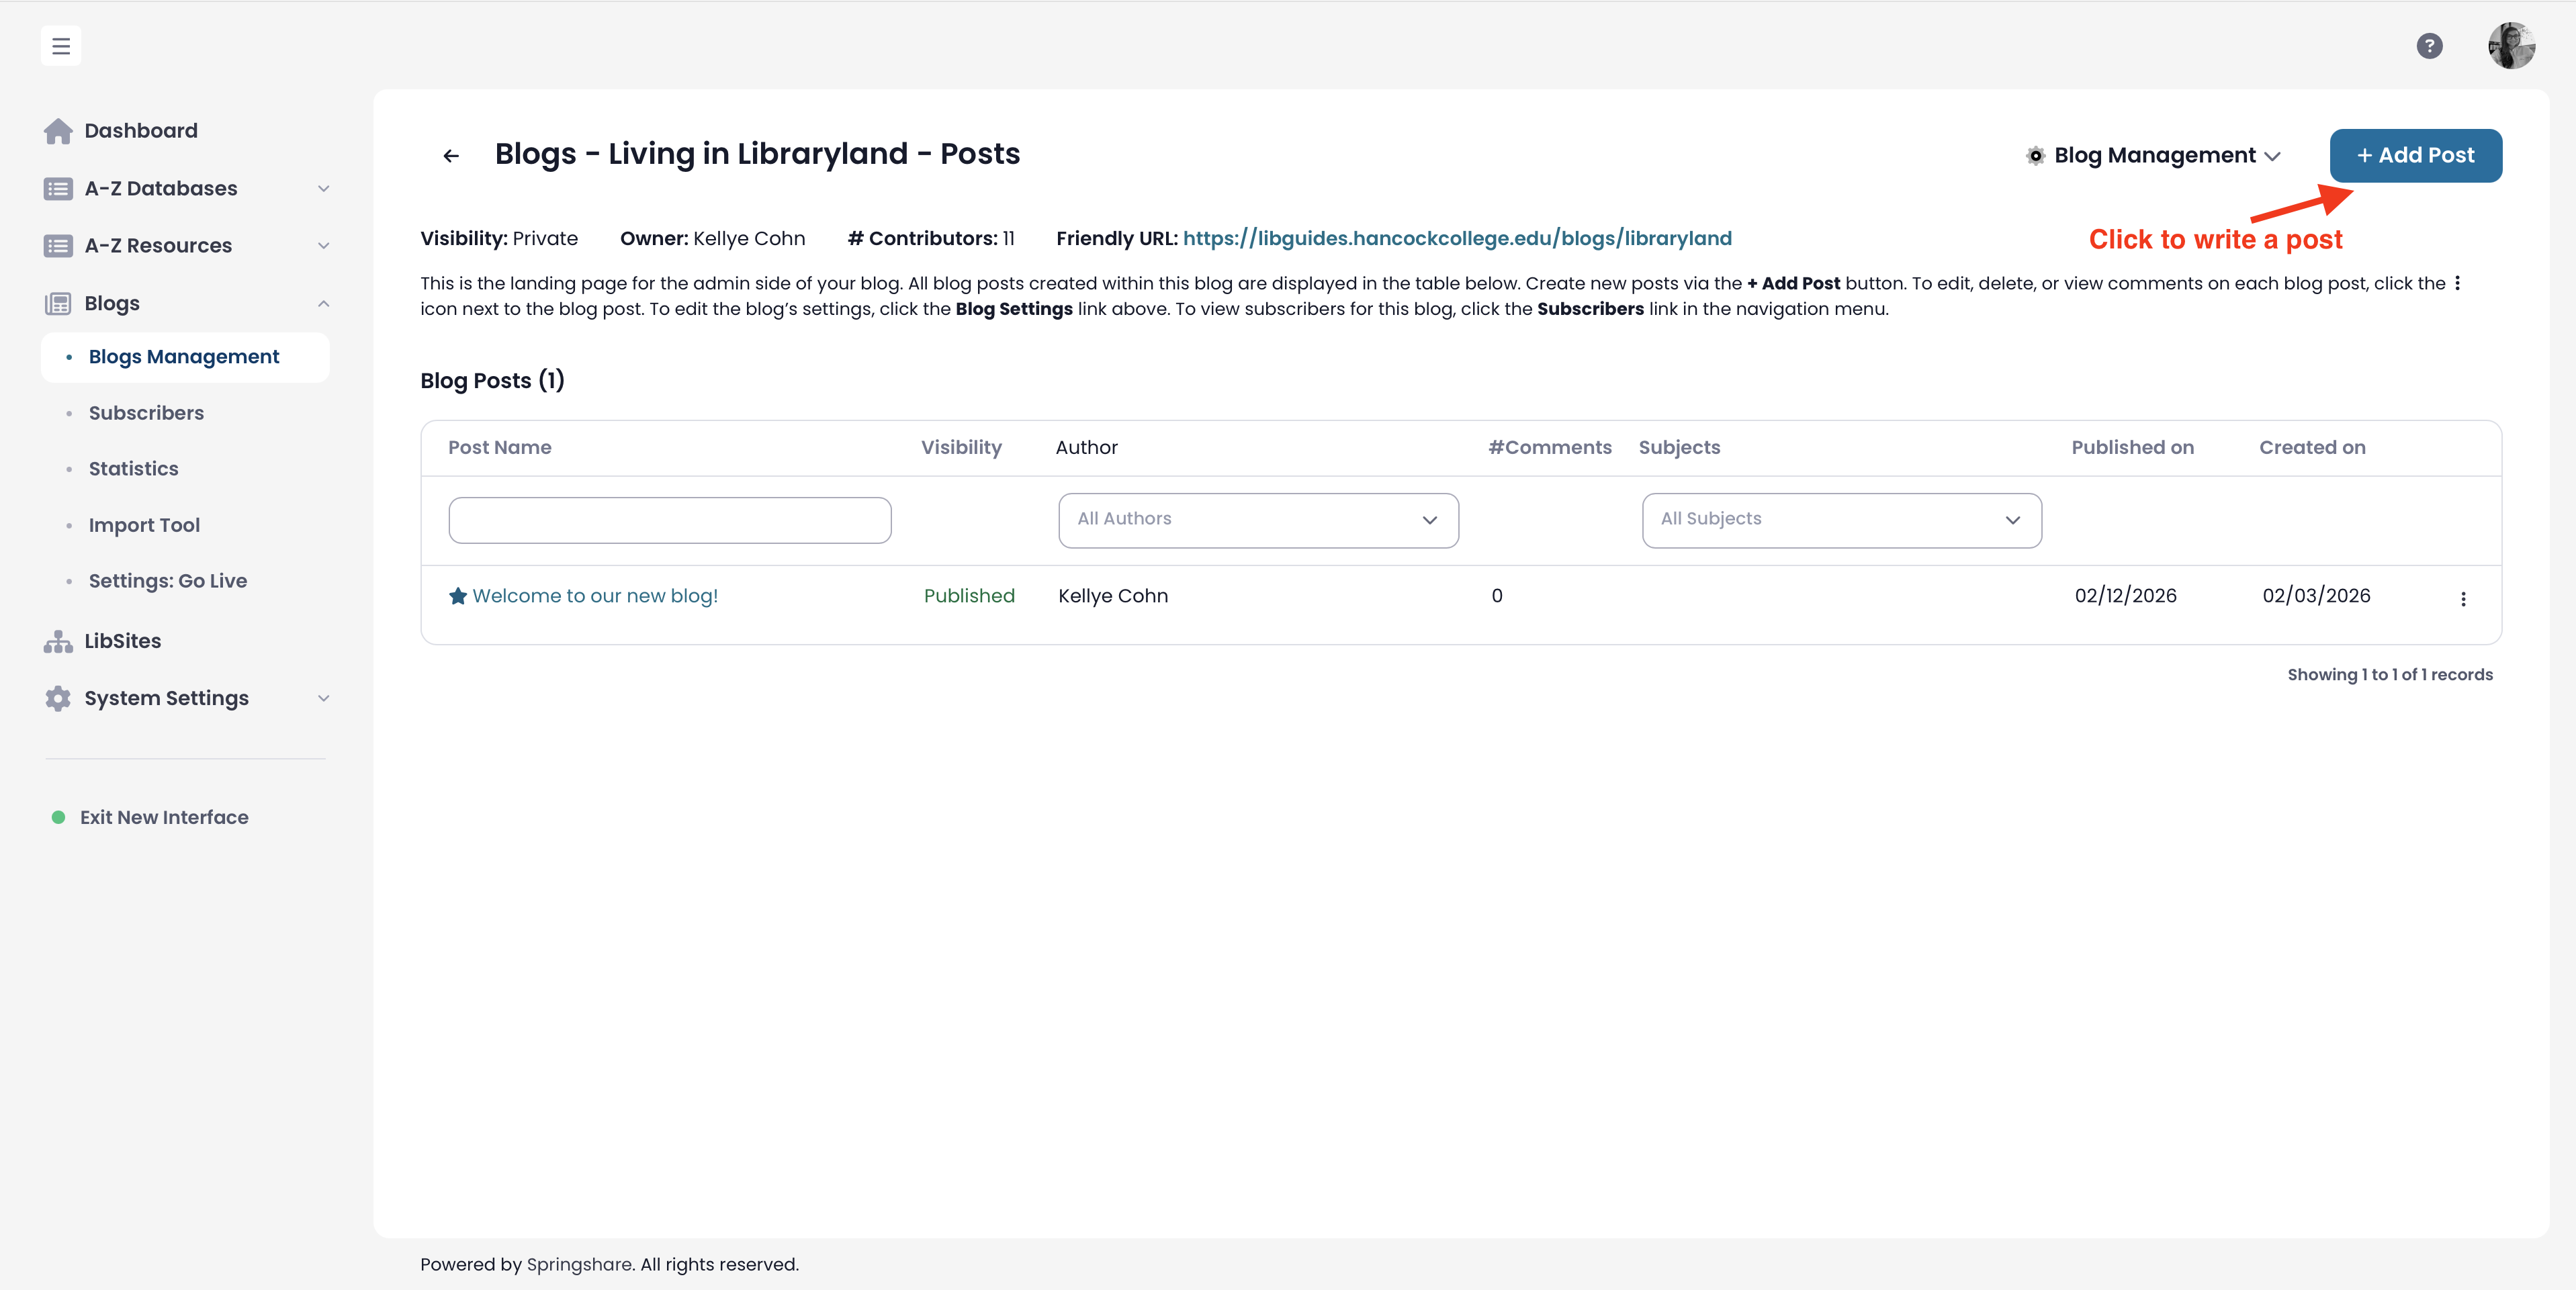This screenshot has height=1290, width=2576.
Task: Click the 02/03/2026 created date
Action: coord(2316,596)
